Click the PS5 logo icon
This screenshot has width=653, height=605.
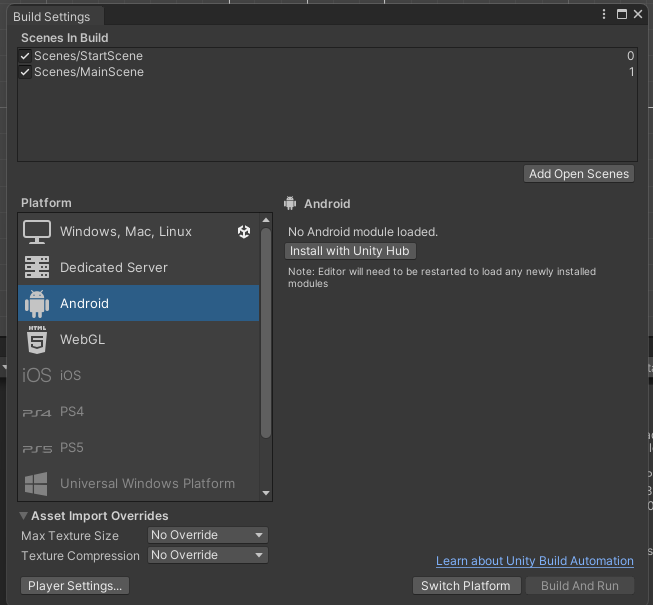[37, 449]
